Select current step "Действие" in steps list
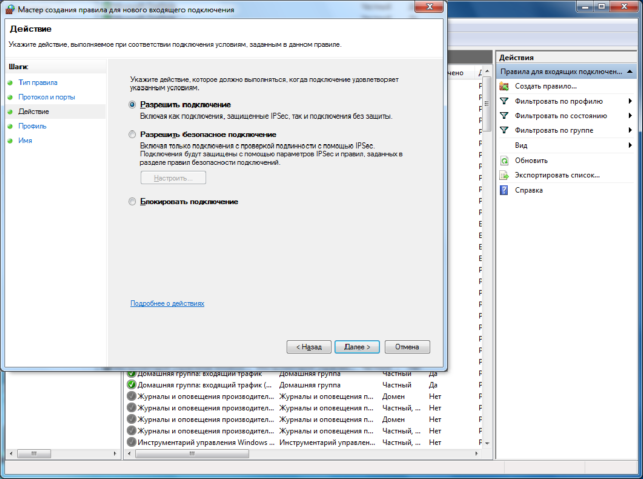 34,112
